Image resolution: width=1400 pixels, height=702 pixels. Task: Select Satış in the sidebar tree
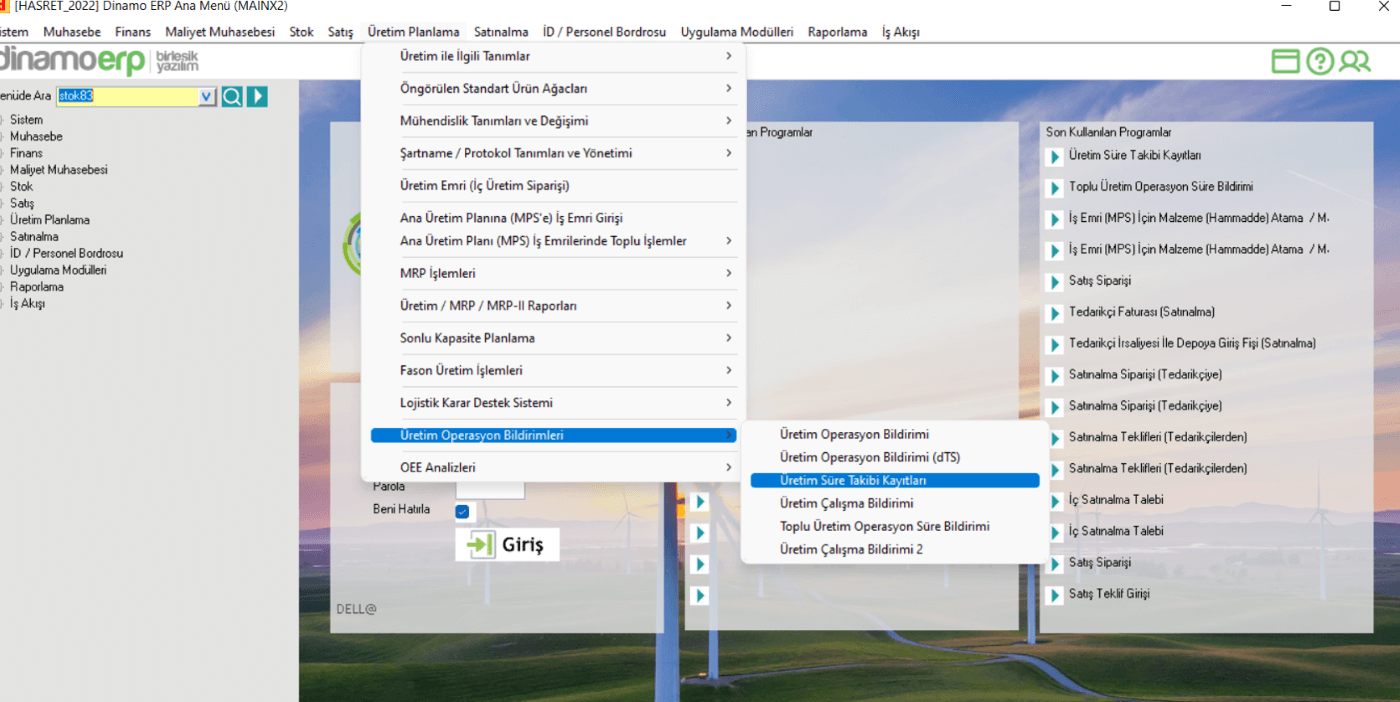(22, 204)
